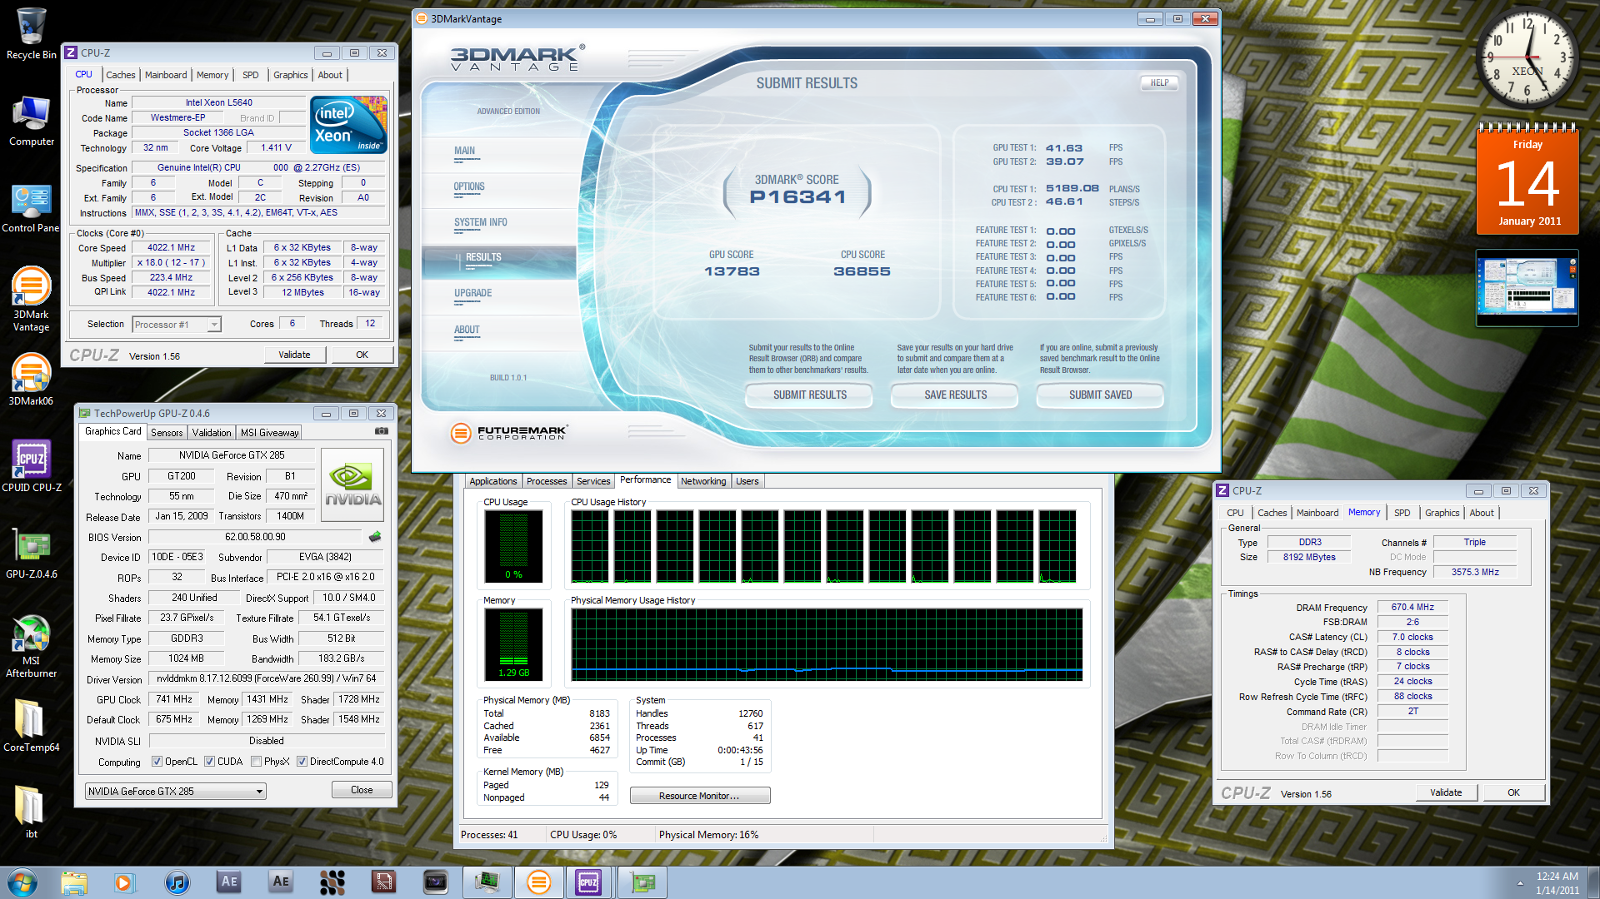Click SUBMIT RESULTS button in 3DMark Vantage
This screenshot has height=899, width=1600.
[x=810, y=395]
